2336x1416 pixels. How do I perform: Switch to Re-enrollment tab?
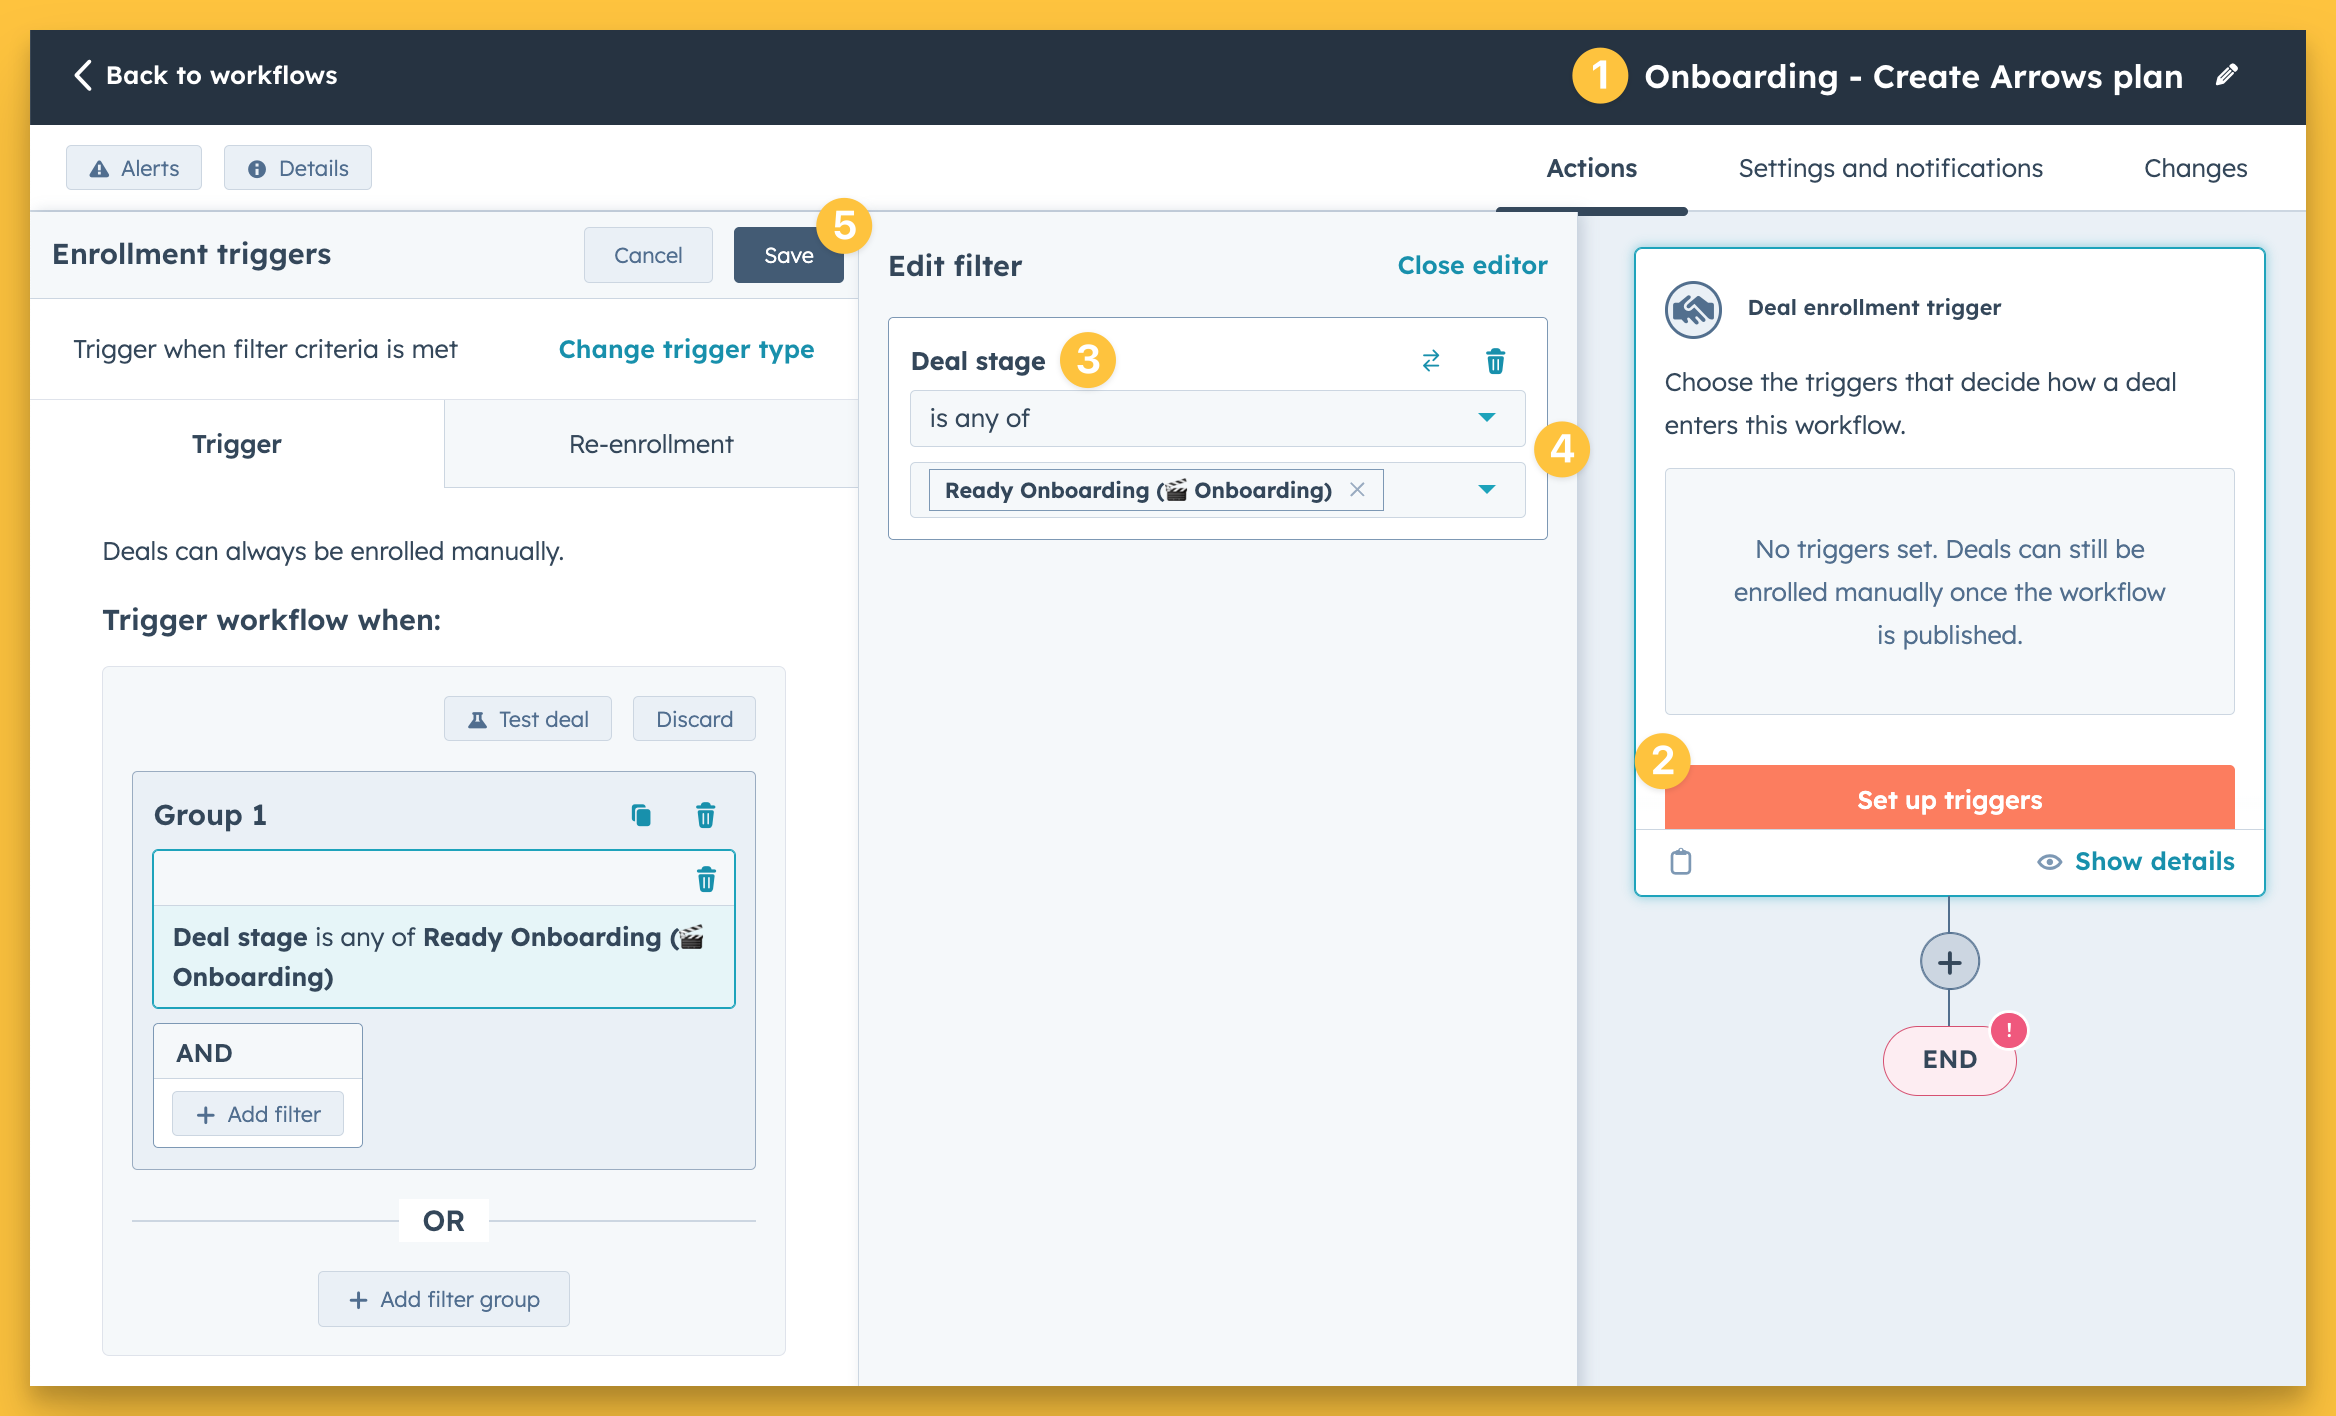pyautogui.click(x=651, y=444)
